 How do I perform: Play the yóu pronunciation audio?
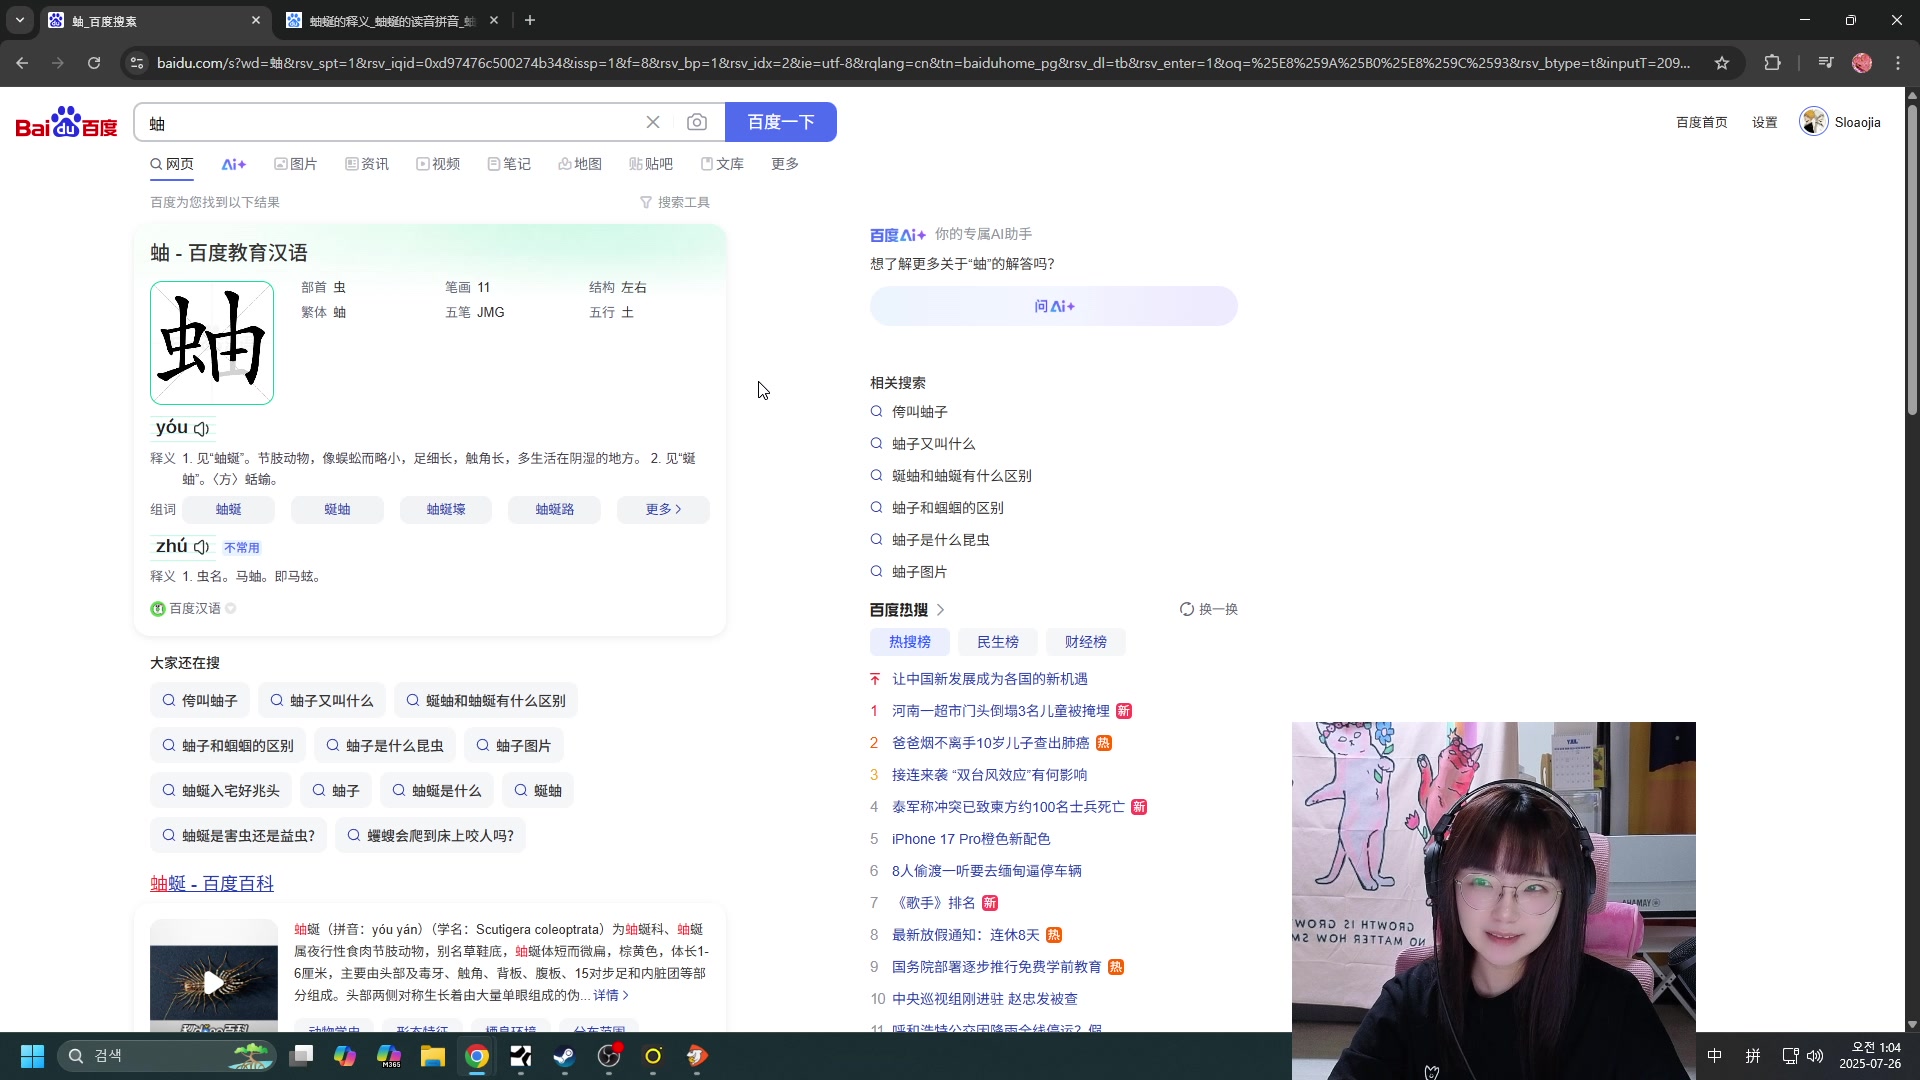[202, 429]
